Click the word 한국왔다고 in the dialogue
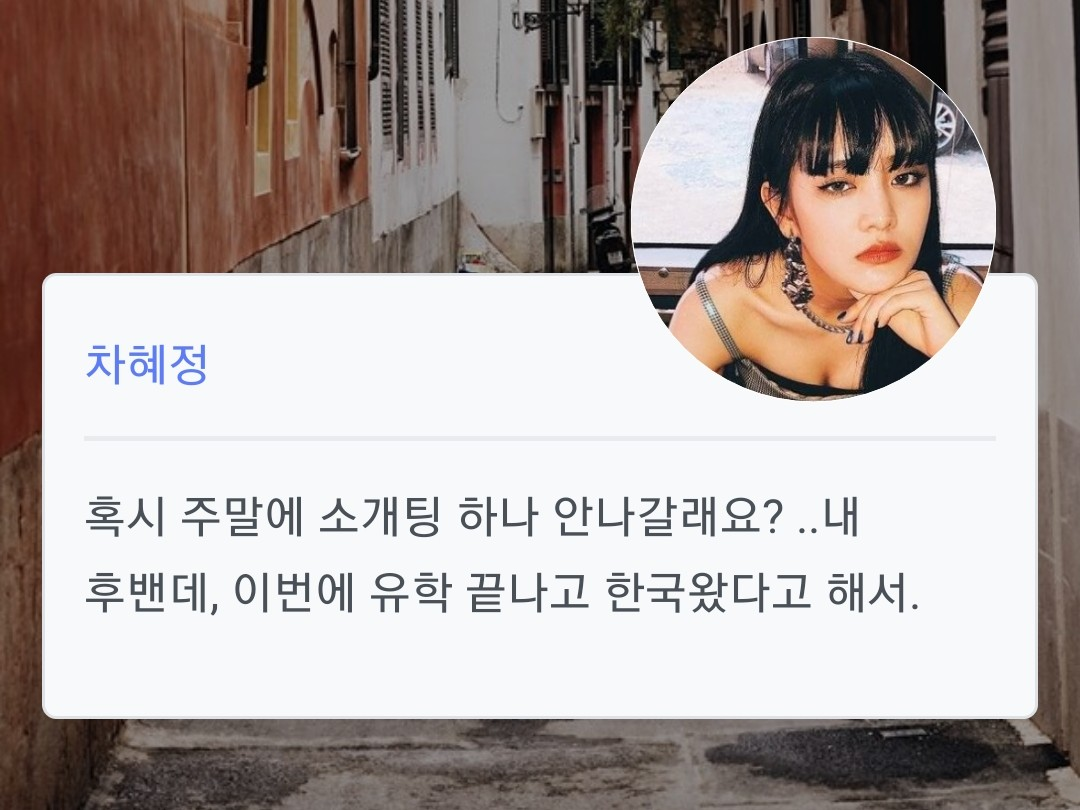 point(708,592)
